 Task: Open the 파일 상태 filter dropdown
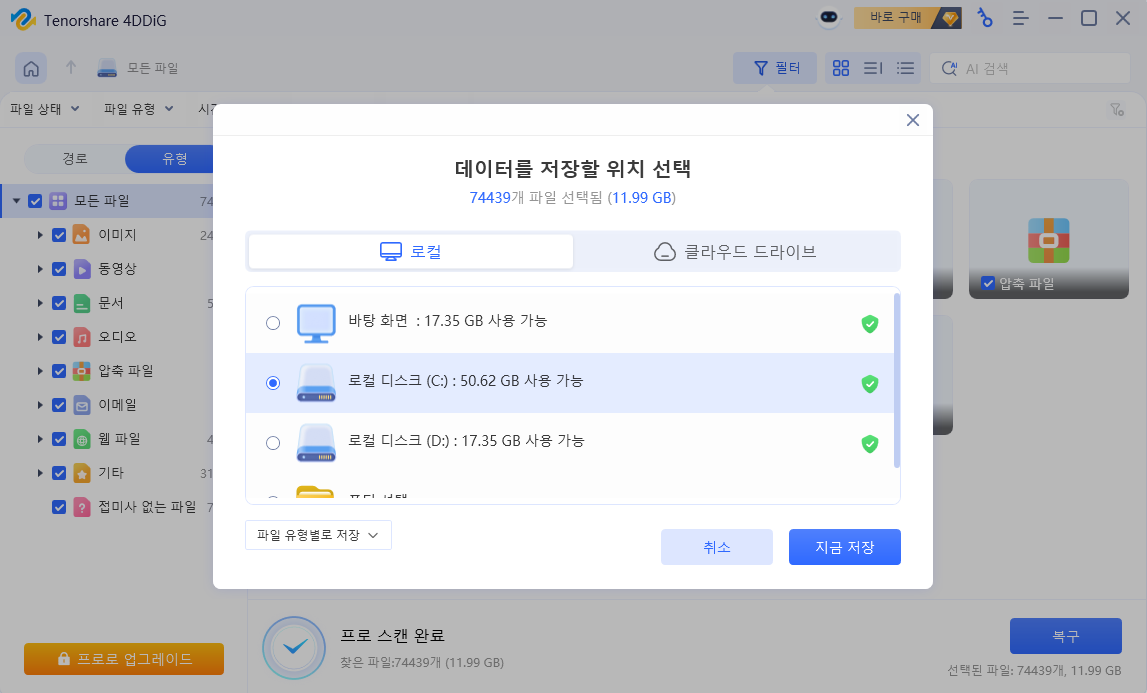40,108
